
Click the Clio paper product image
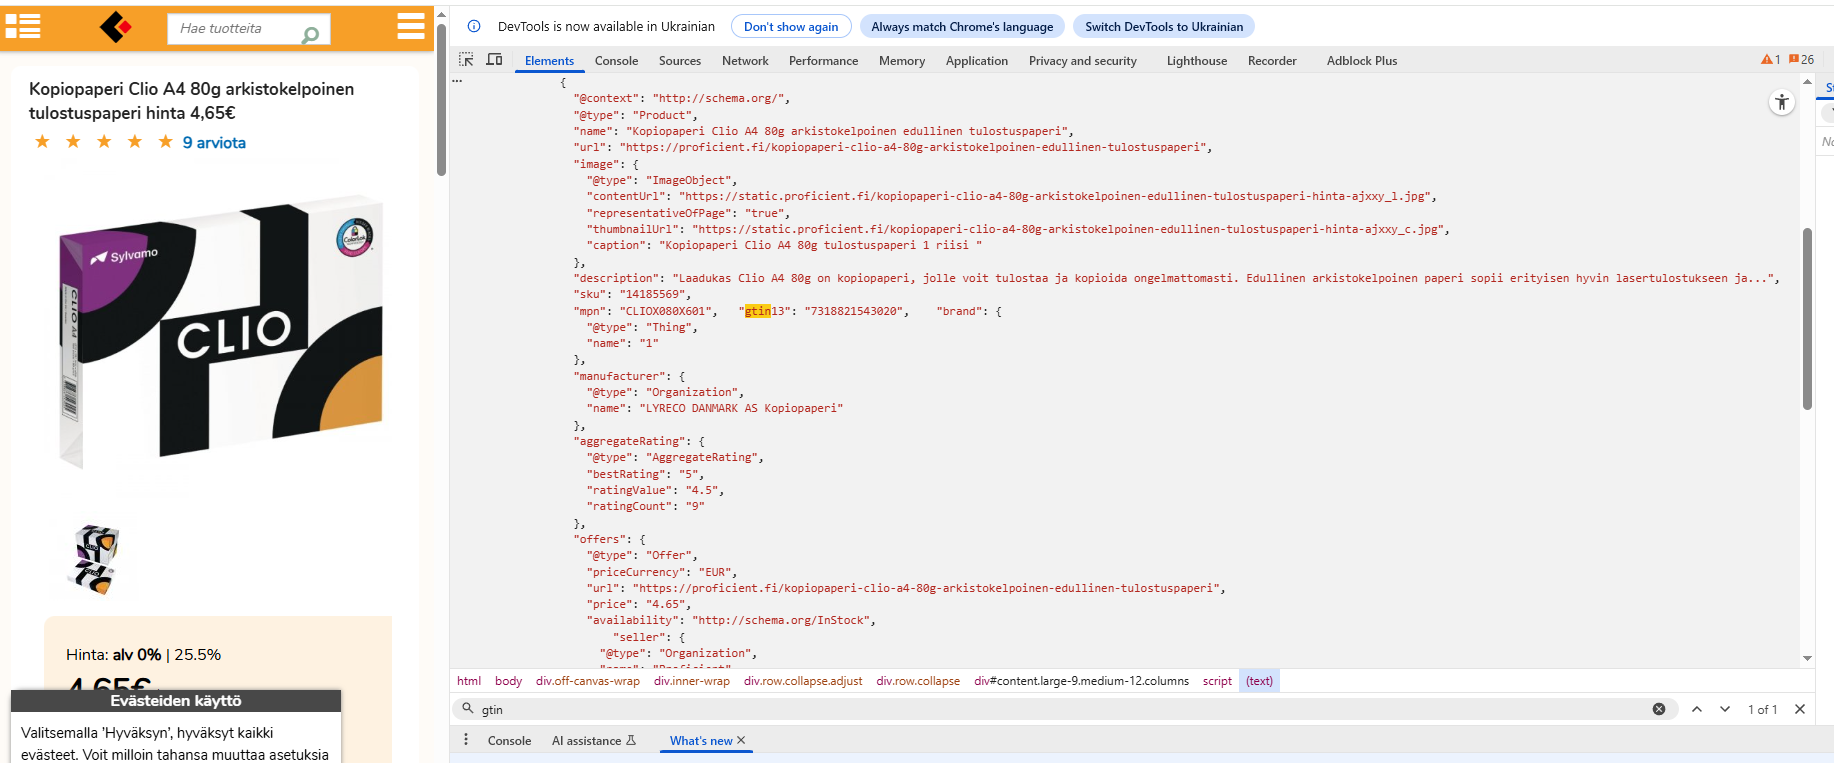220,330
